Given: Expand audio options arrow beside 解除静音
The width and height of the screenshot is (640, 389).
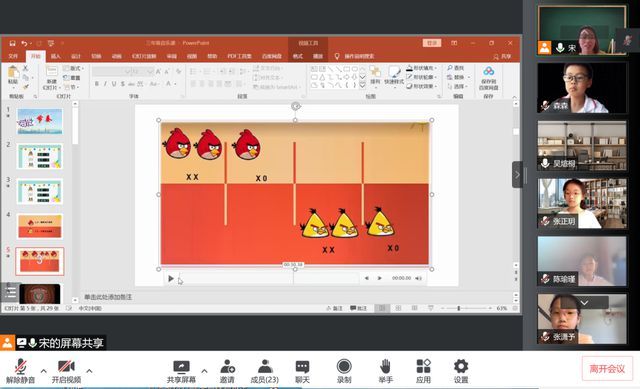Looking at the screenshot, I should tap(43, 371).
